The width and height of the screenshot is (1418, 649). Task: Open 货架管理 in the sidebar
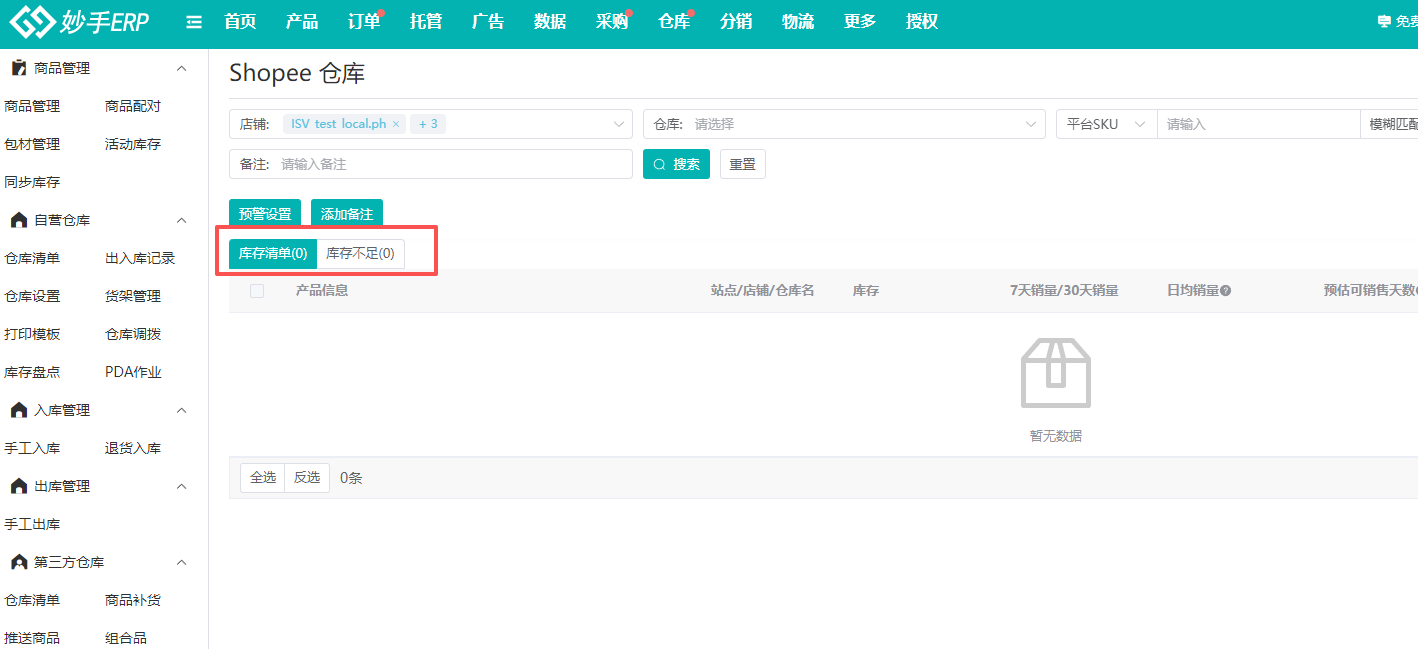pyautogui.click(x=133, y=296)
